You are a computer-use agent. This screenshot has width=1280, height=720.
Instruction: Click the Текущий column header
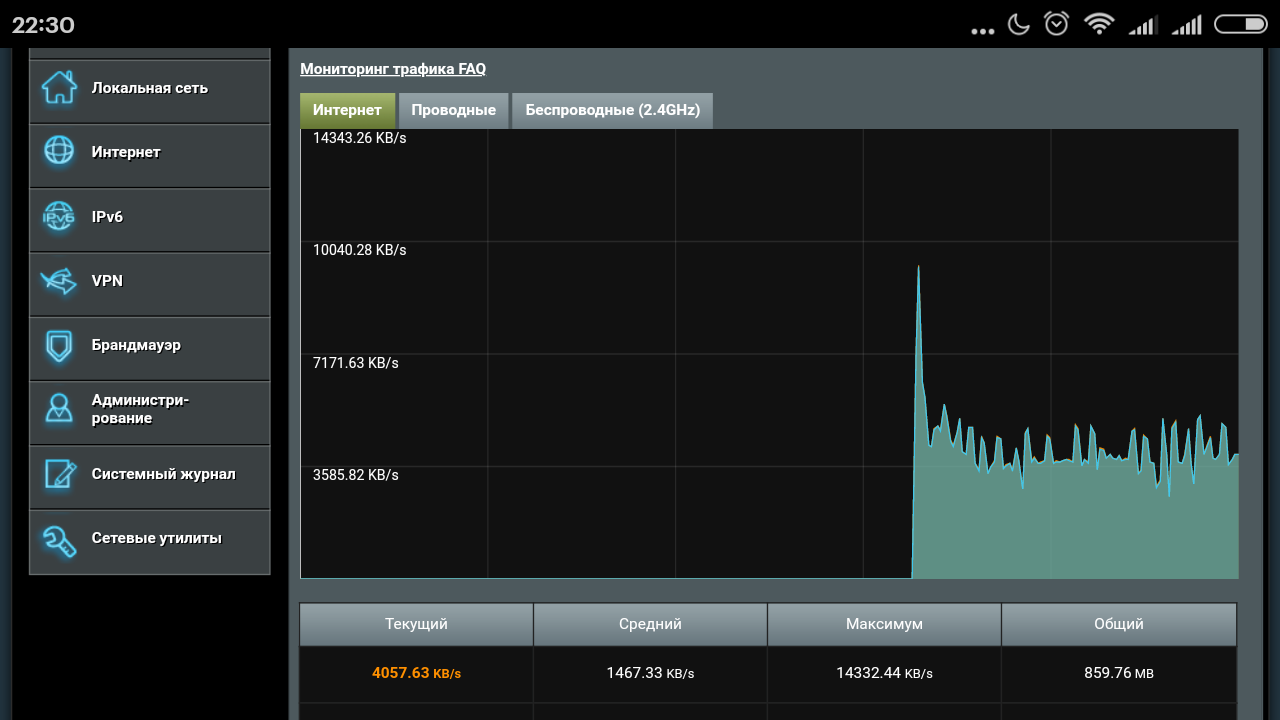click(416, 624)
